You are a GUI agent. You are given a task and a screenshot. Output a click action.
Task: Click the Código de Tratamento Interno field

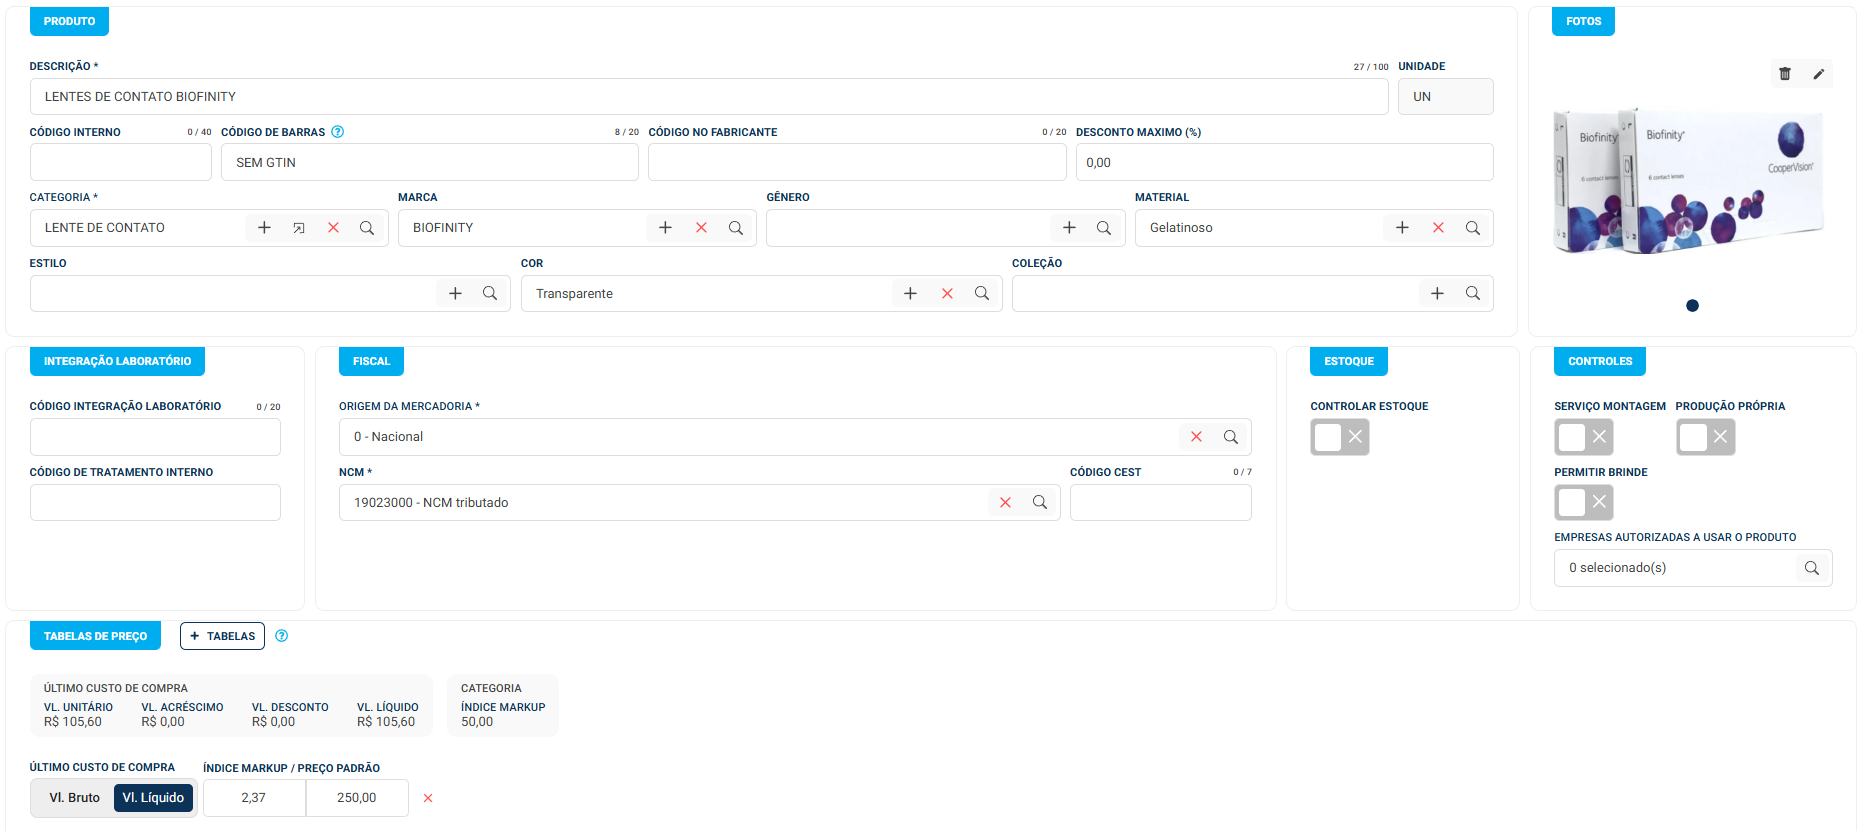click(x=155, y=503)
